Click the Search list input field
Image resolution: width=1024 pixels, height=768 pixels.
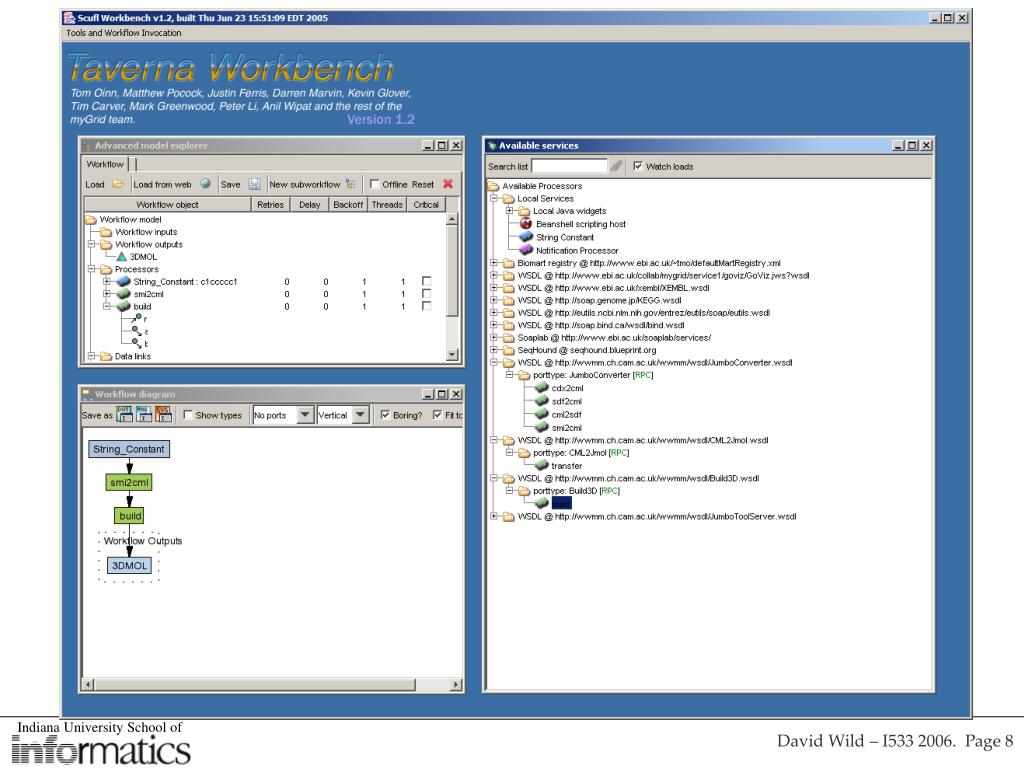pyautogui.click(x=569, y=167)
